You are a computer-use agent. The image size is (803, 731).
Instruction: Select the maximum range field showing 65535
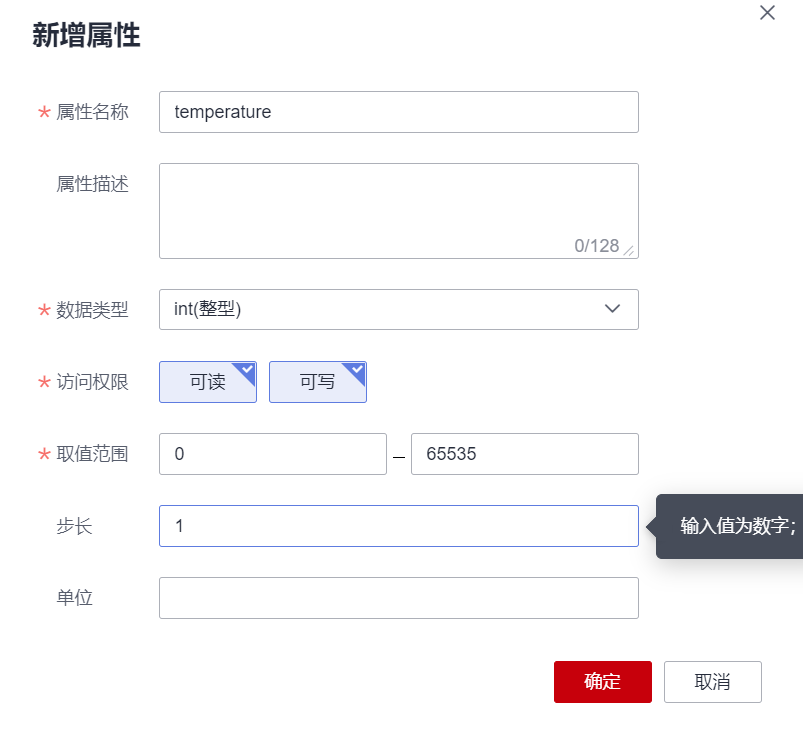click(x=524, y=454)
